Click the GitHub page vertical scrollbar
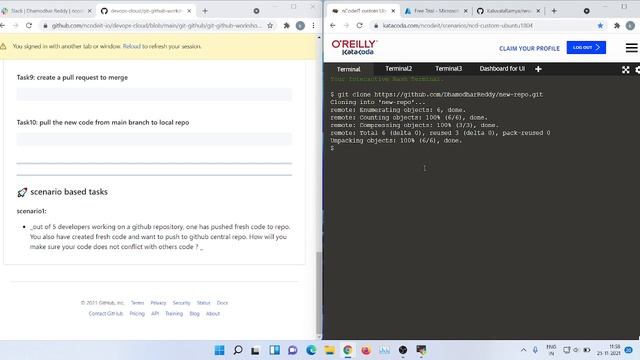Viewport: 640px width, 360px height. [x=319, y=292]
